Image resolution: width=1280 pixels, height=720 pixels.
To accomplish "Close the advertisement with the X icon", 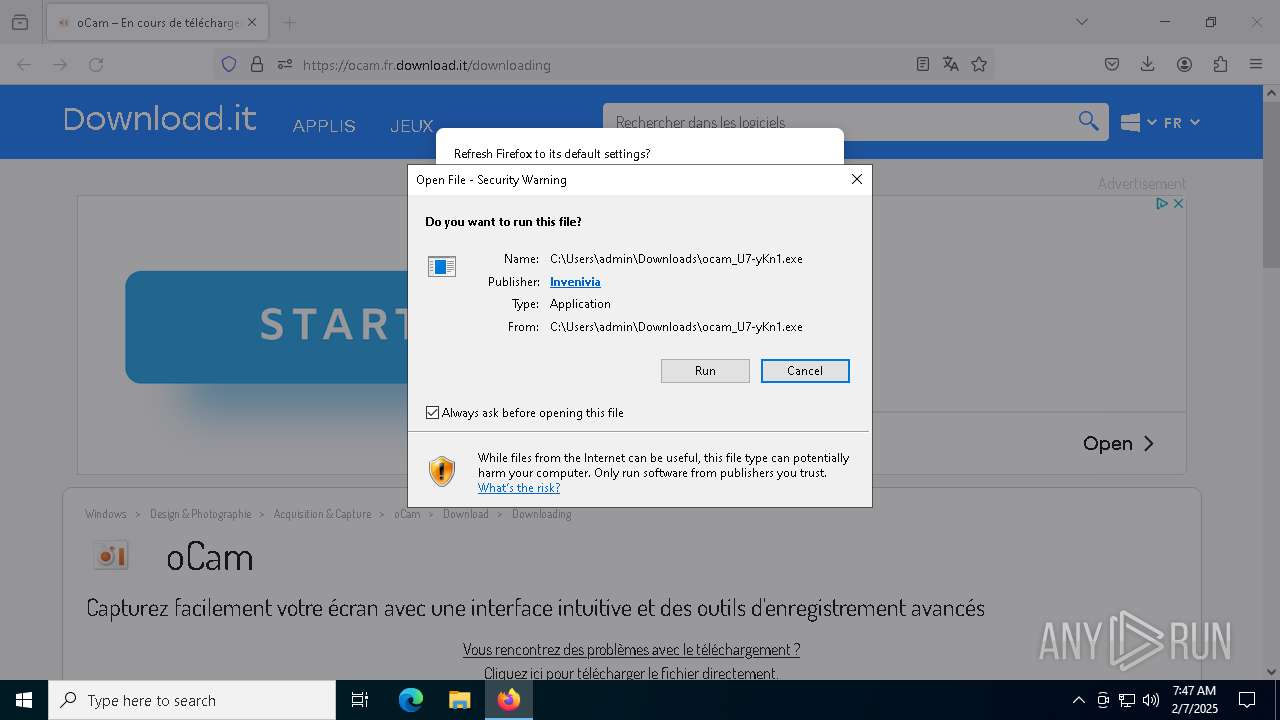I will point(1178,203).
